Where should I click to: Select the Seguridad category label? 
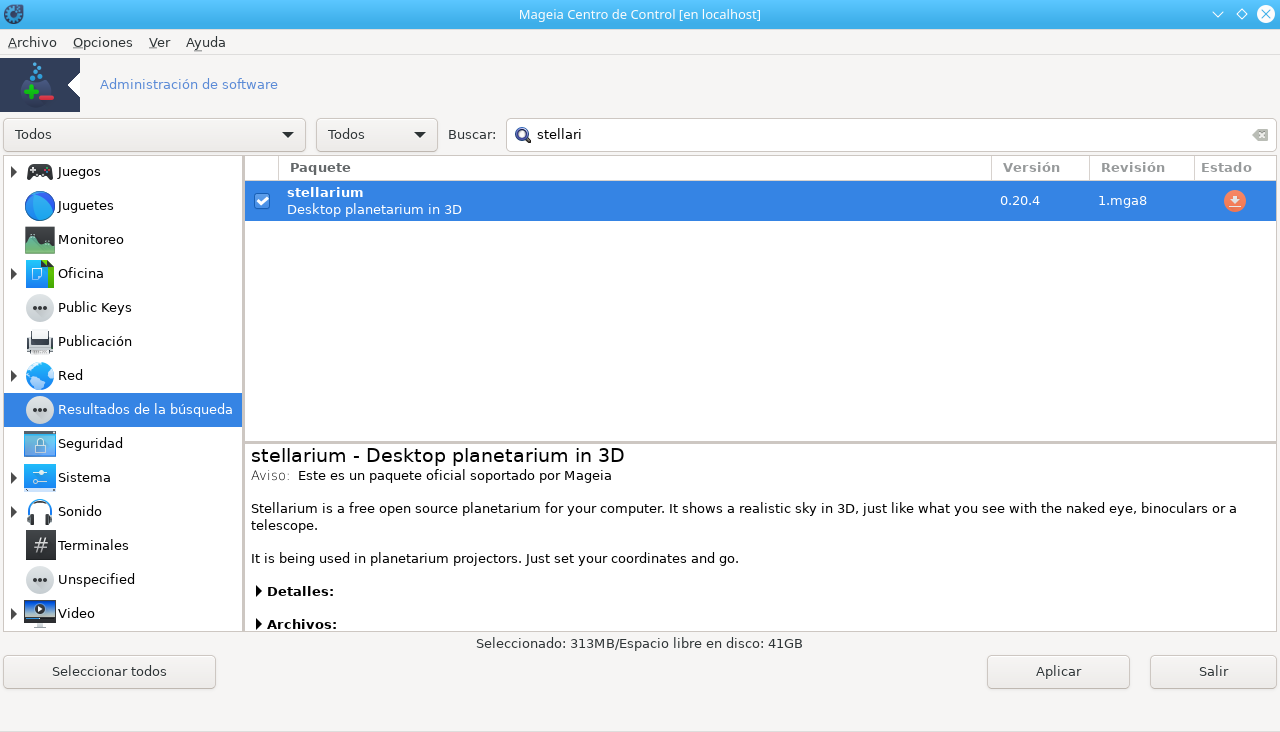(x=90, y=444)
